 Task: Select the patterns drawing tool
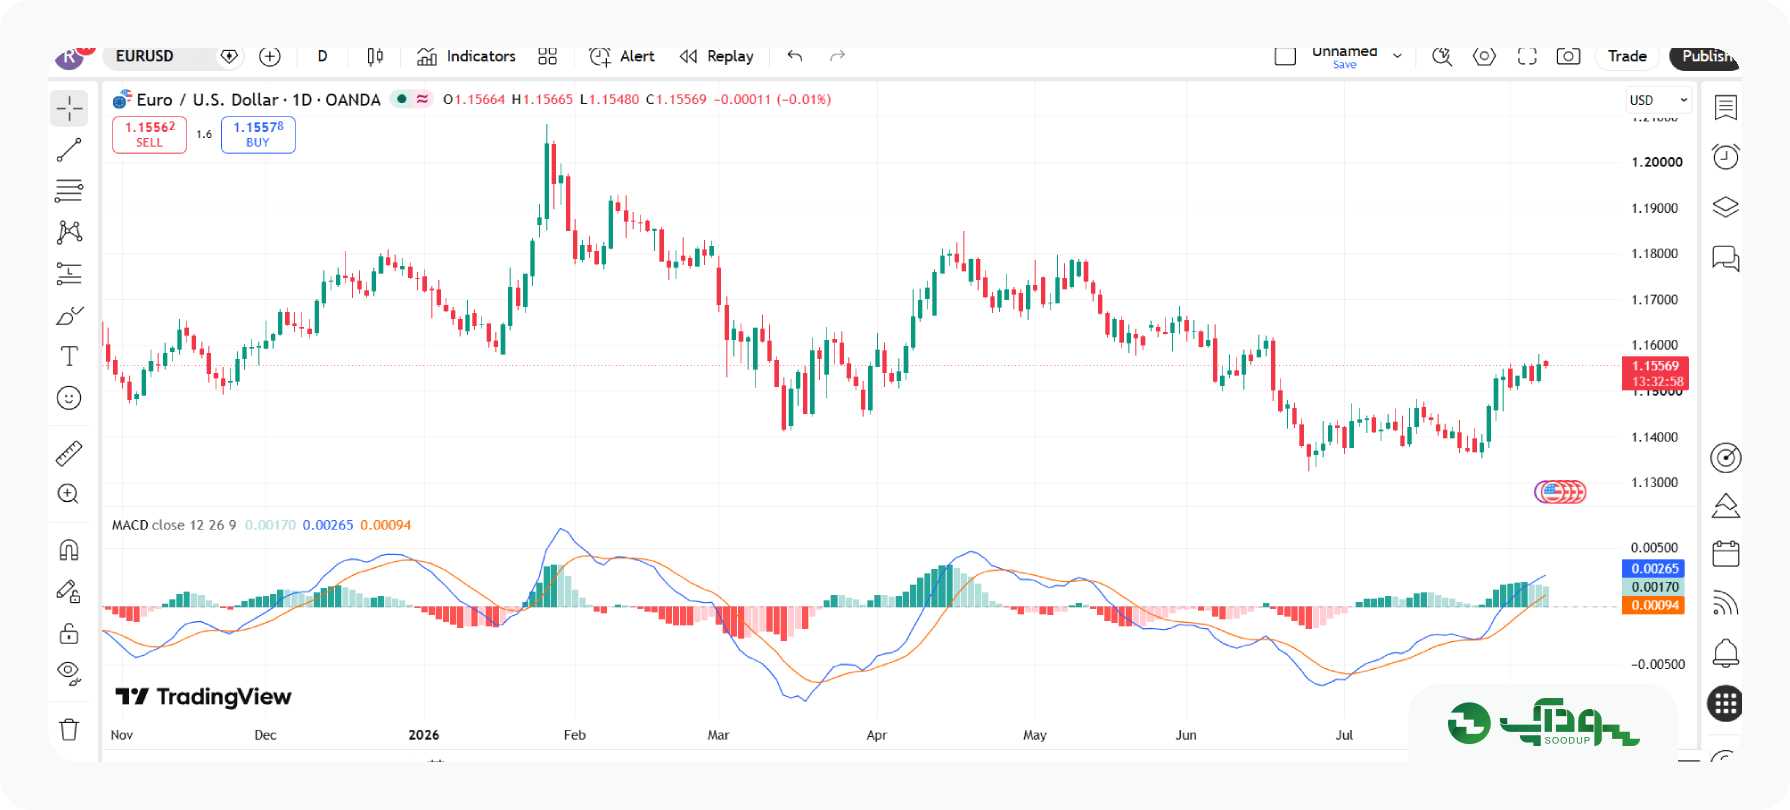coord(69,232)
